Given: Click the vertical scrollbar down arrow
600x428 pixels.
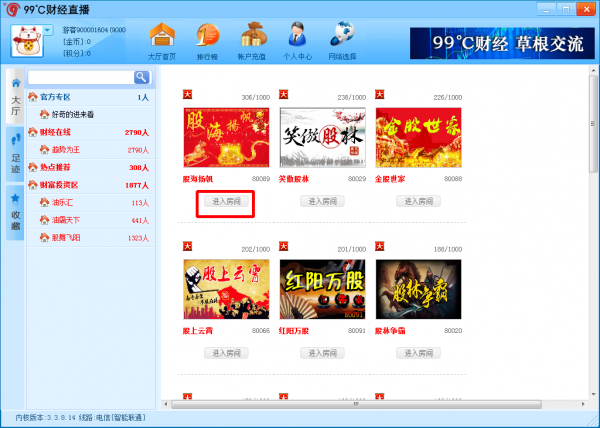Looking at the screenshot, I should [x=593, y=394].
